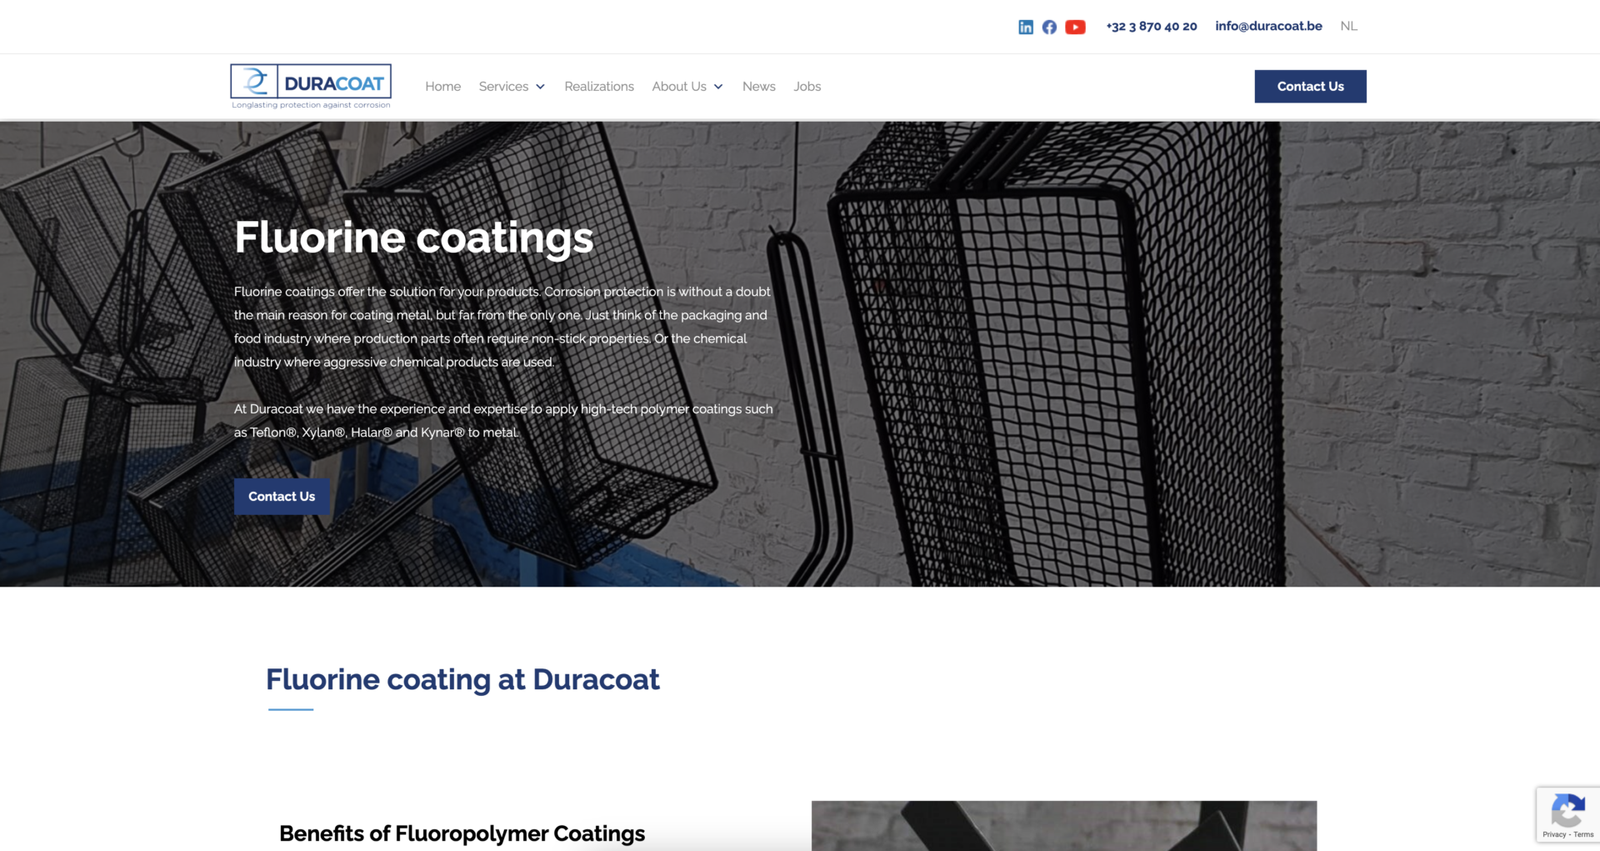Open the Facebook social icon
The image size is (1600, 851).
1049,27
